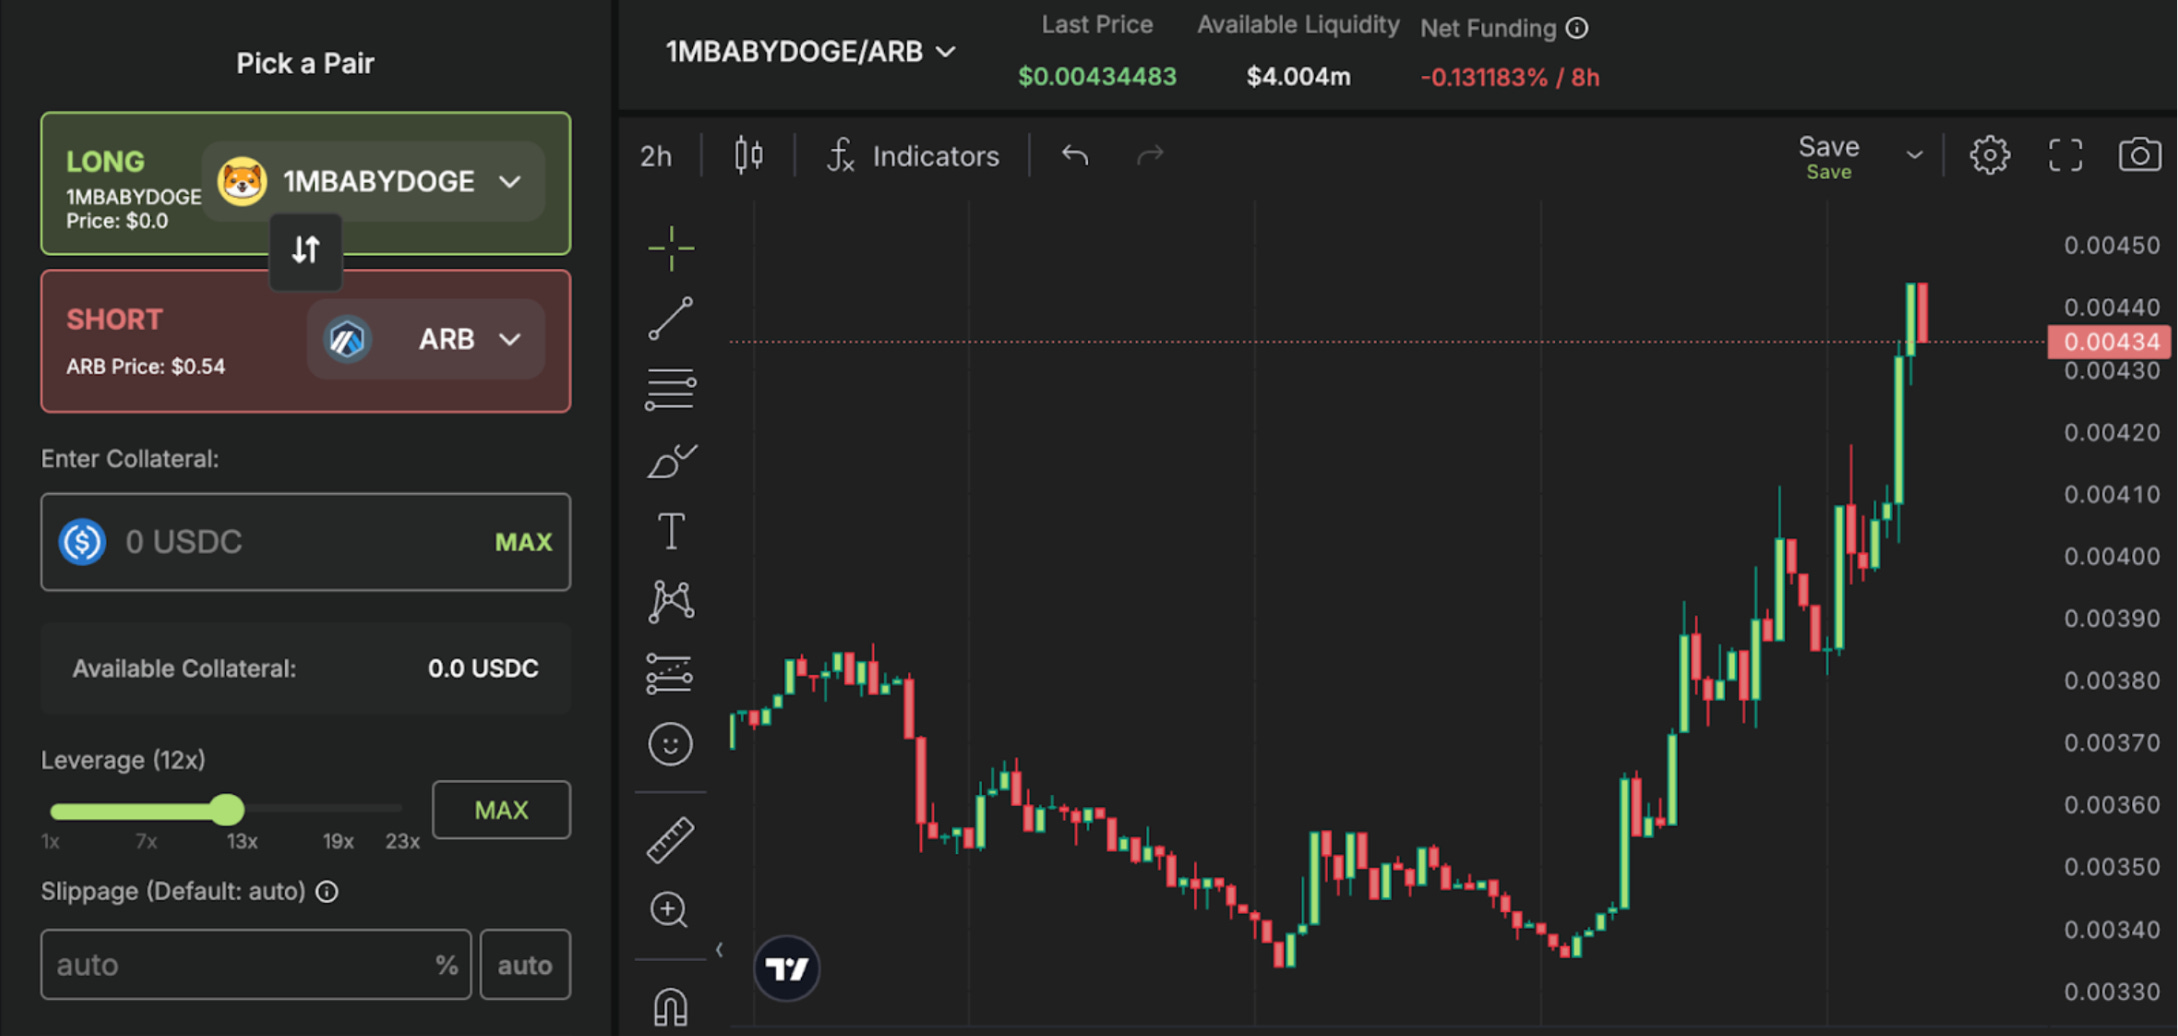Show Net Funding info tooltip

pyautogui.click(x=1577, y=28)
